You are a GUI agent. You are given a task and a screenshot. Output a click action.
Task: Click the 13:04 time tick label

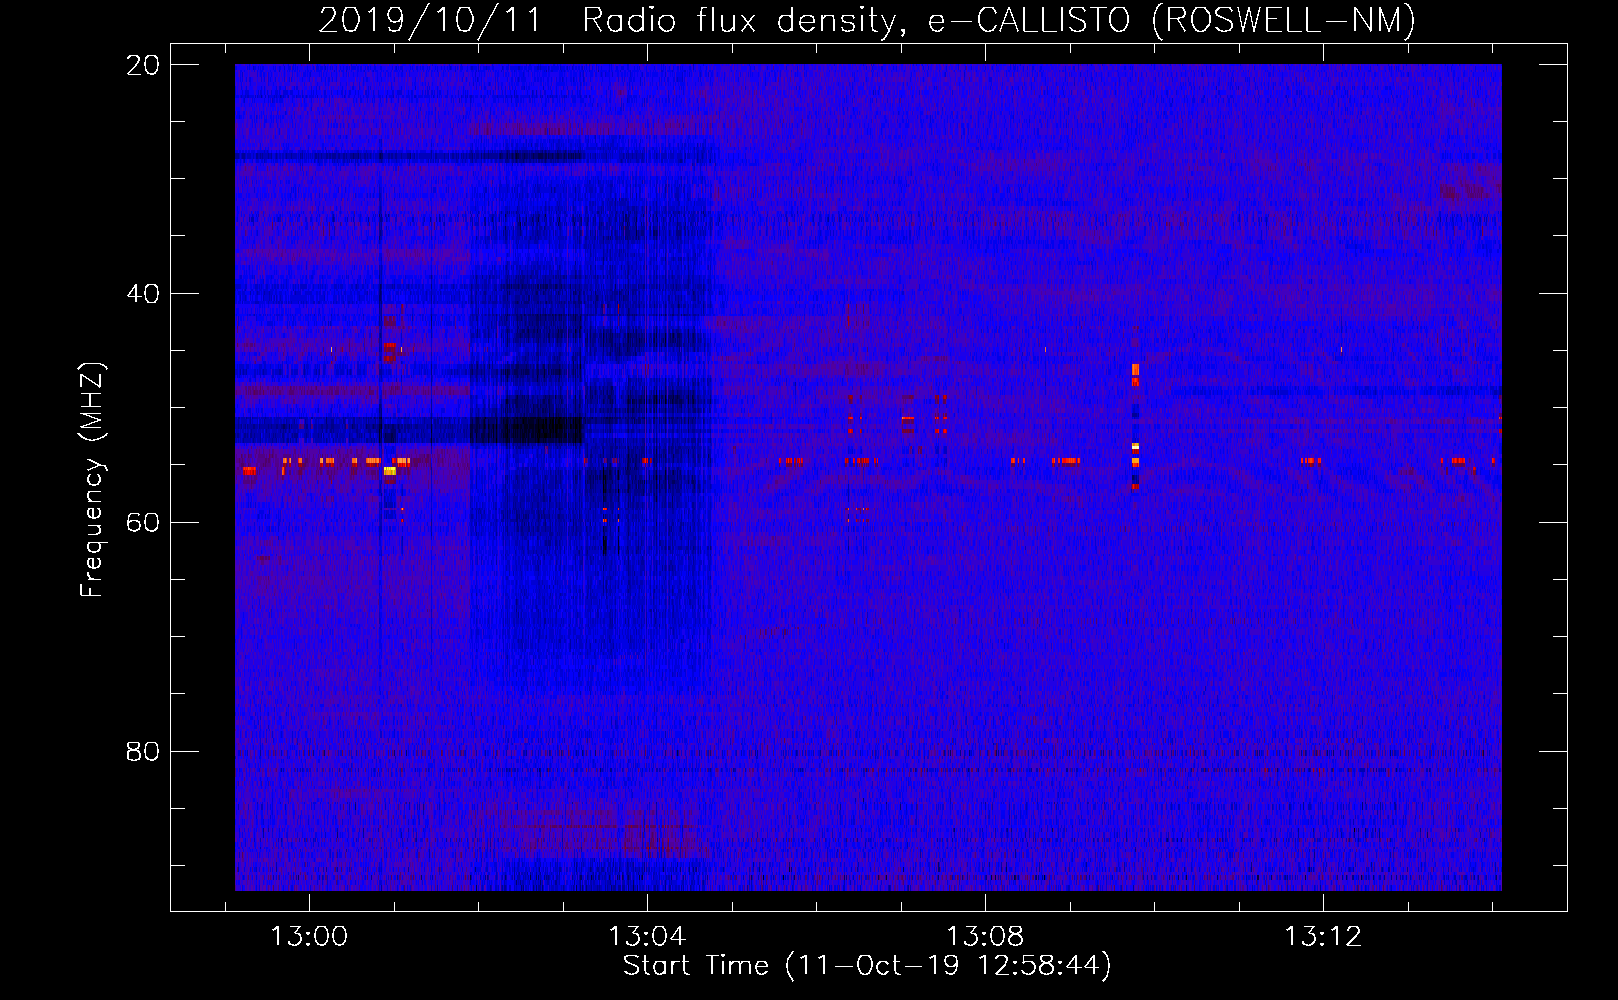pyautogui.click(x=647, y=937)
